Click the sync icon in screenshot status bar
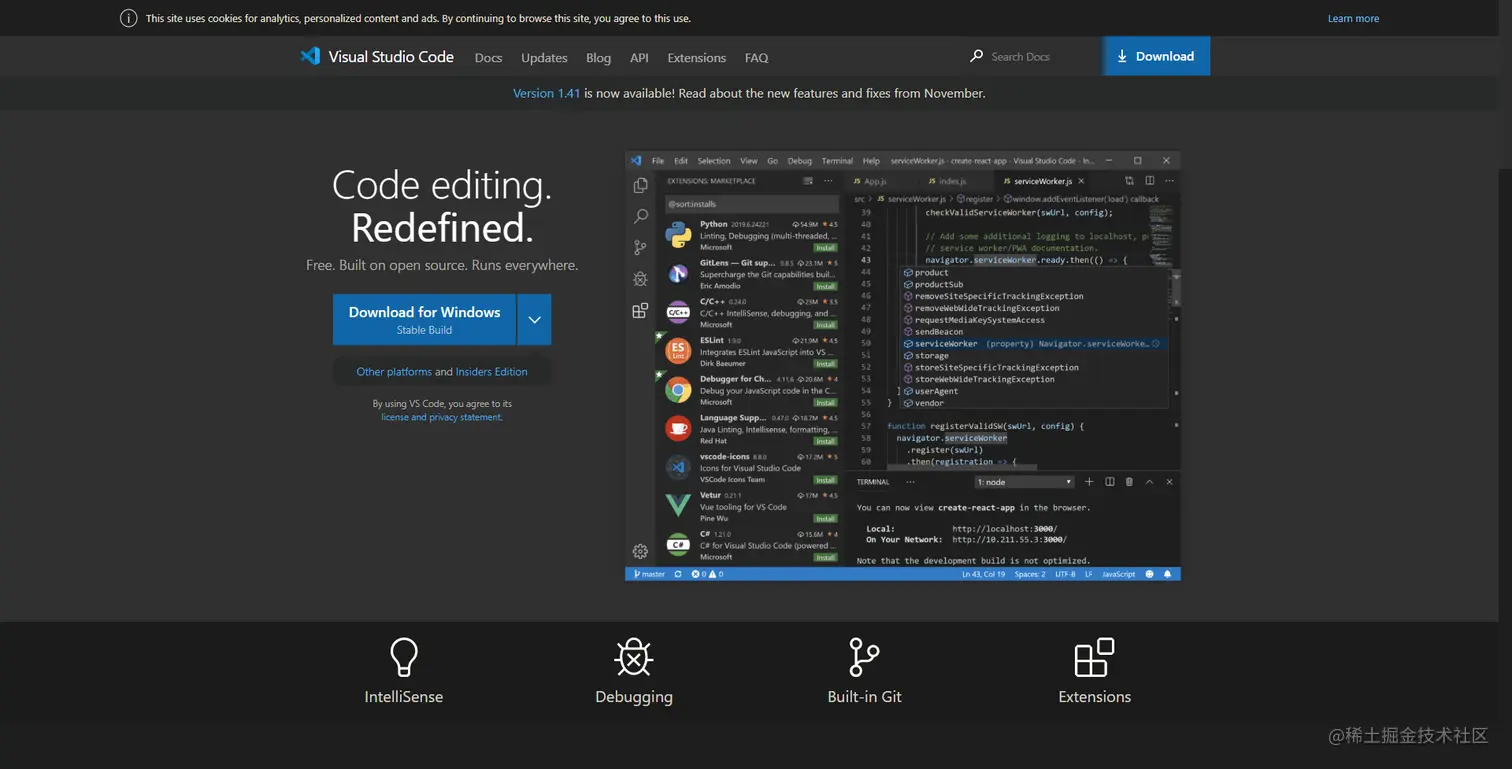The width and height of the screenshot is (1512, 769). 678,574
